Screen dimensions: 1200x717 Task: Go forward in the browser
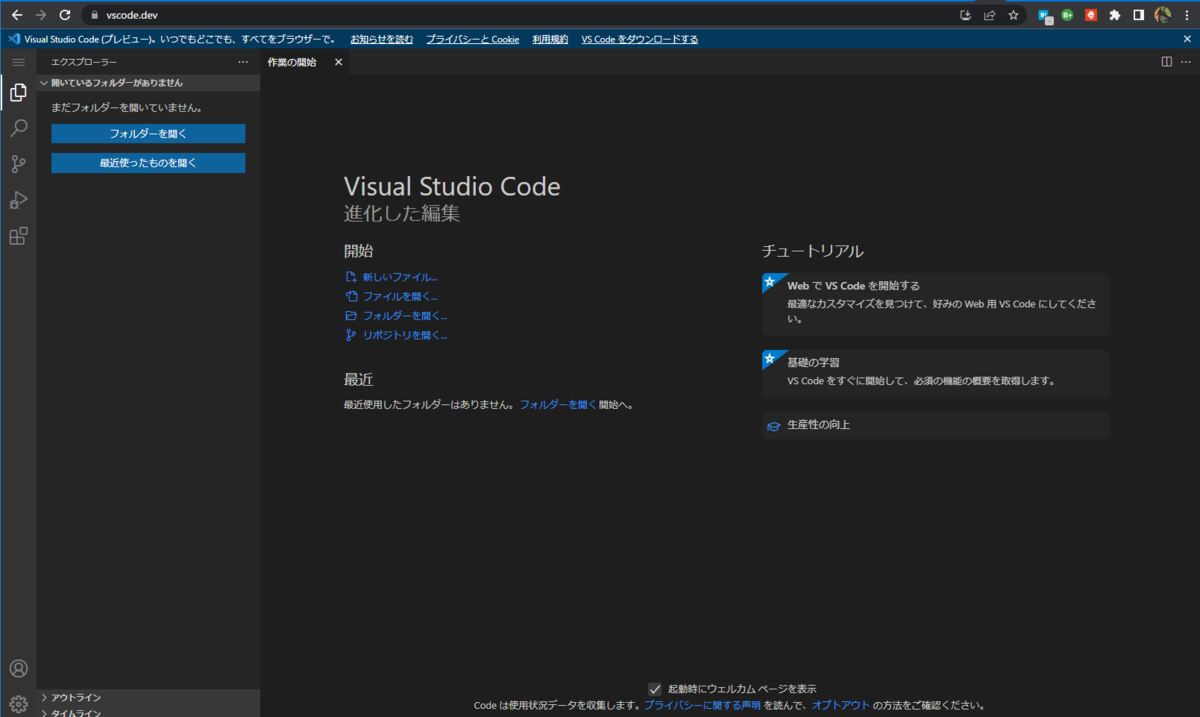click(41, 15)
